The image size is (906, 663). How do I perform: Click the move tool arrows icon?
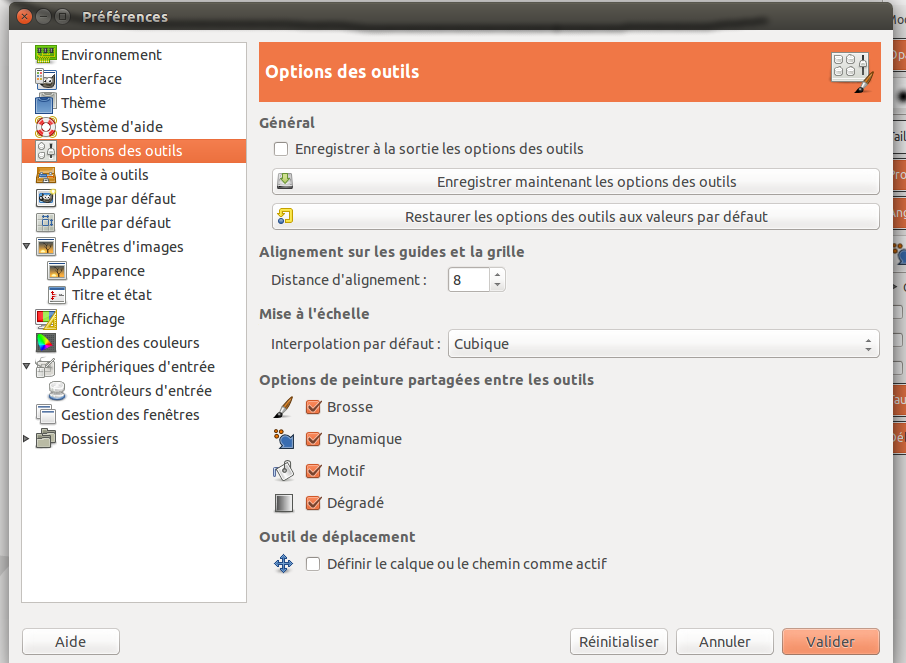click(x=283, y=564)
